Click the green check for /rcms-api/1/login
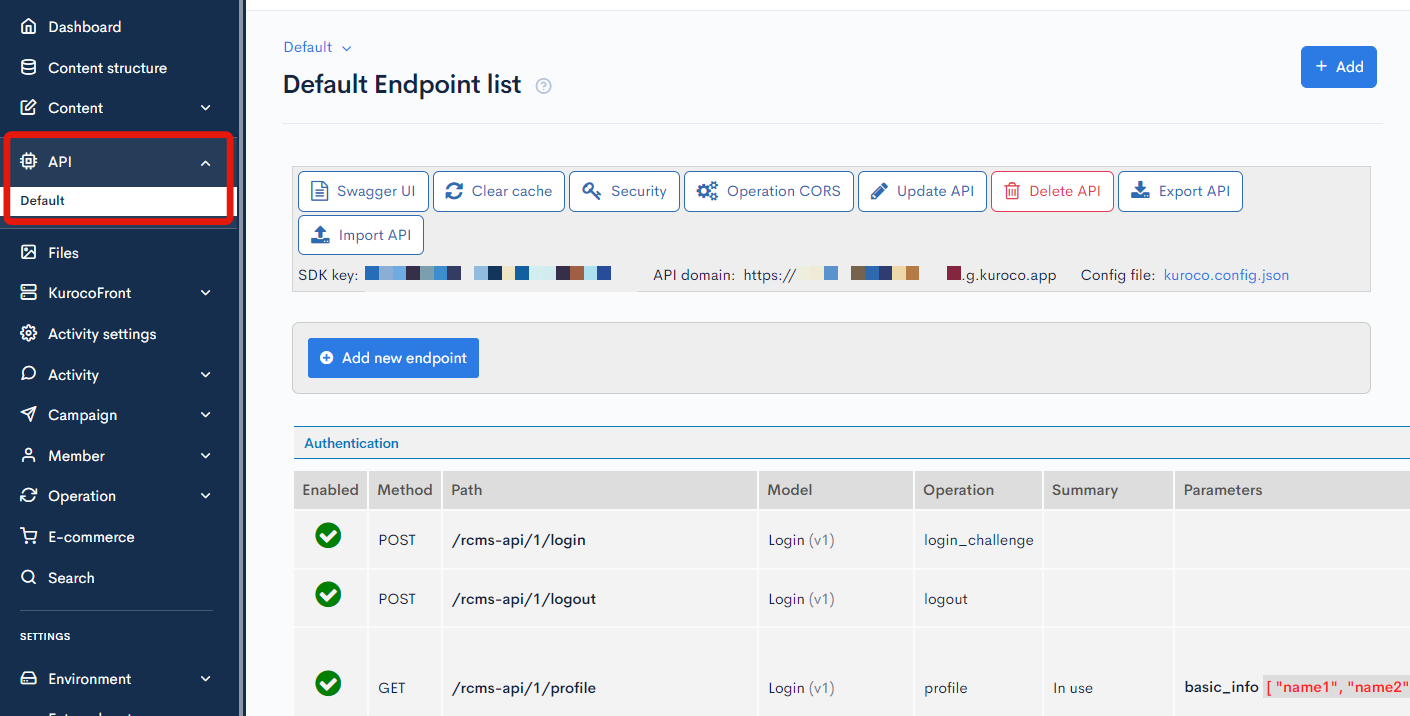Screen dimensions: 1410x716 click(328, 536)
